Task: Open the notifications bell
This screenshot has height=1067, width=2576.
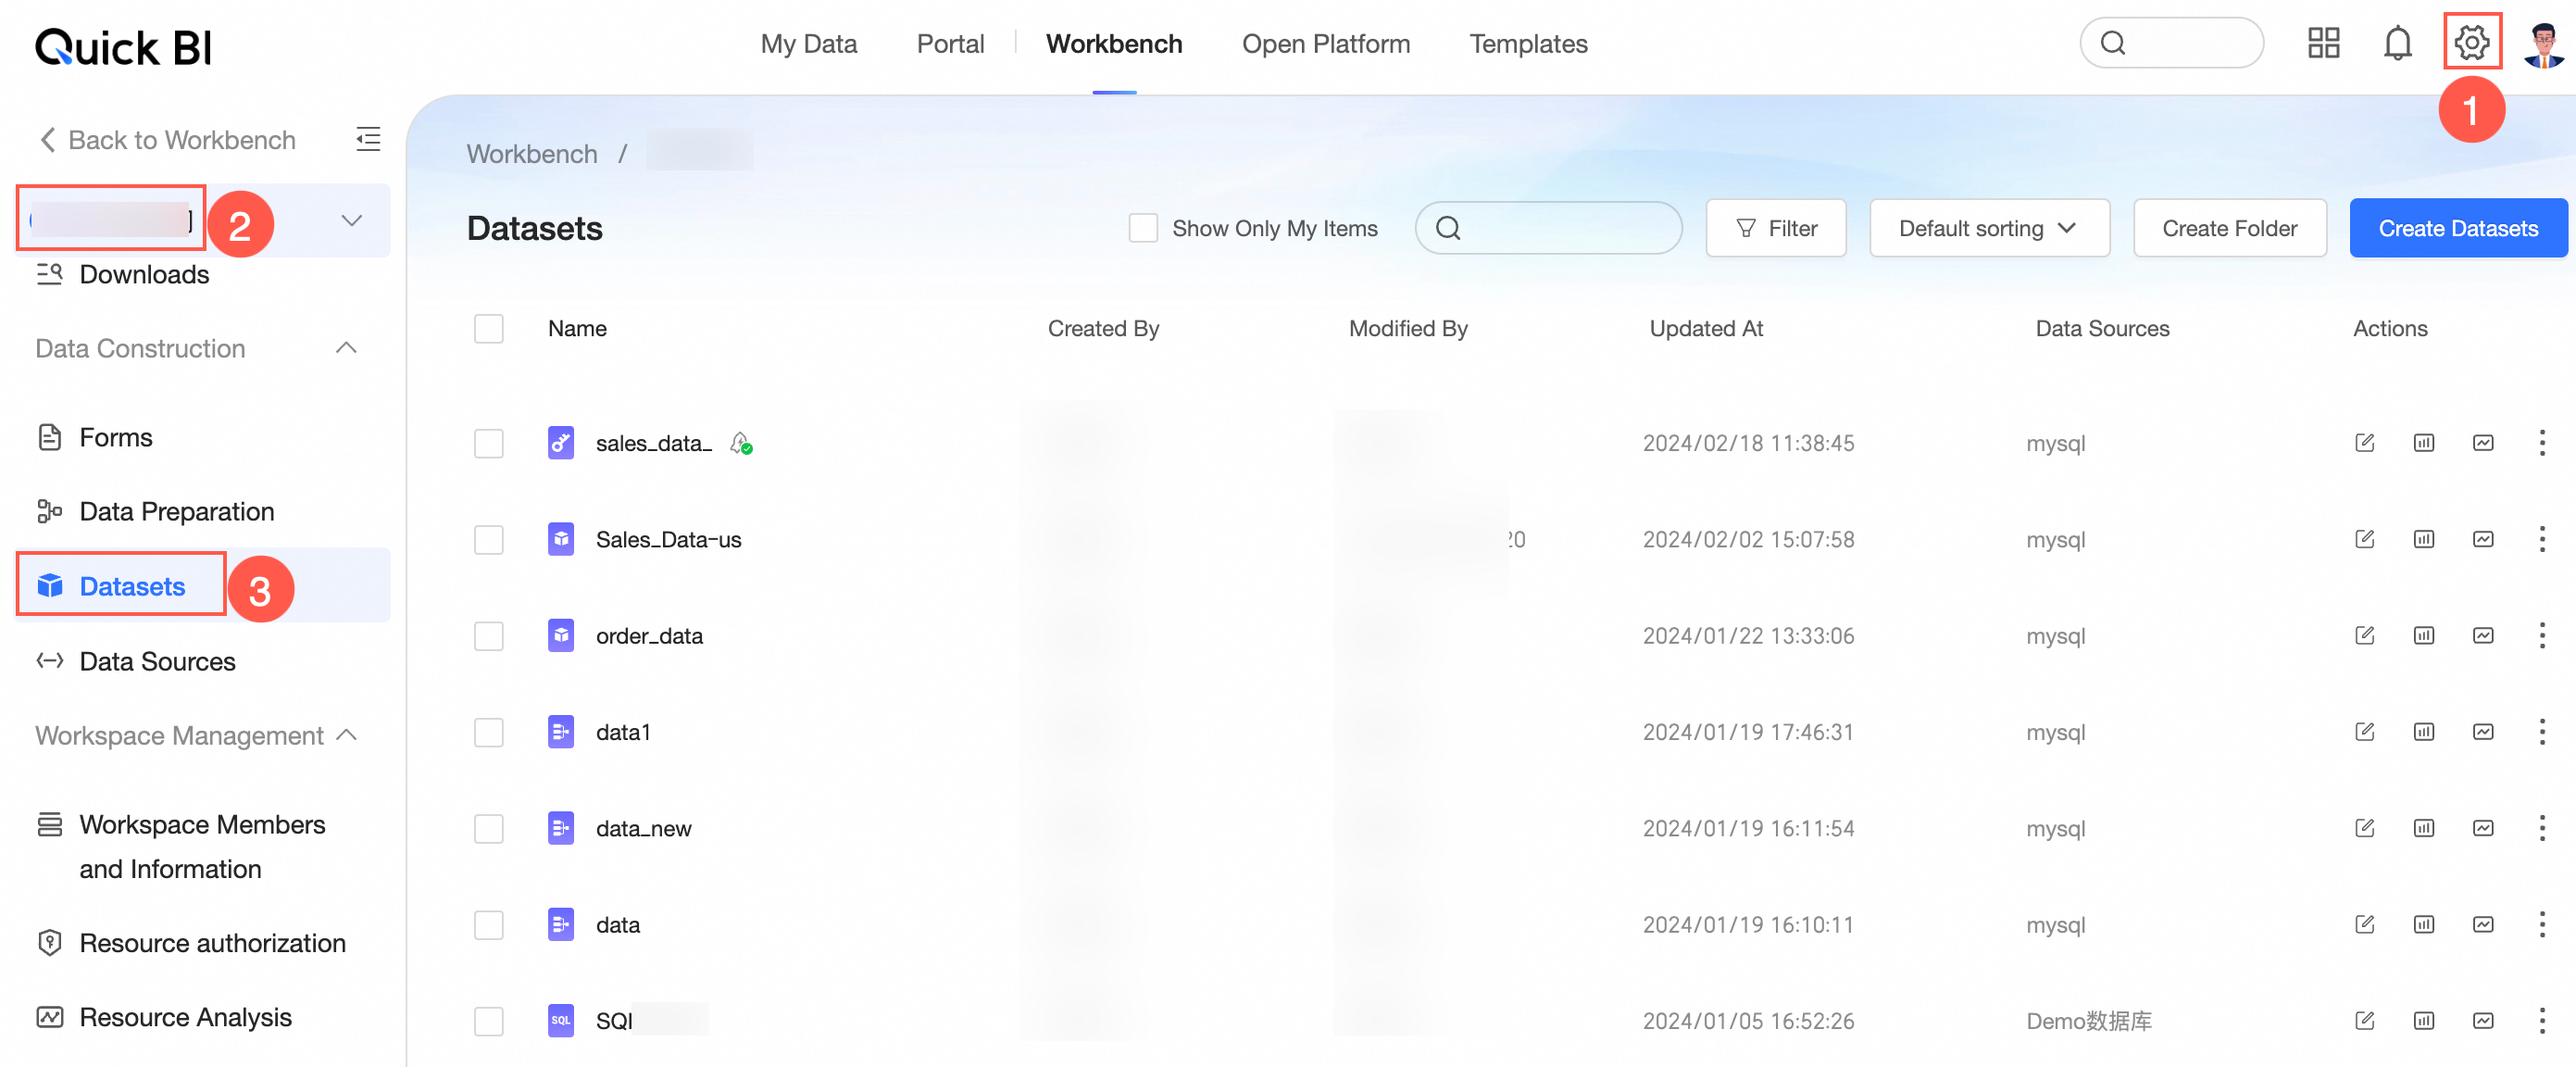Action: tap(2397, 43)
